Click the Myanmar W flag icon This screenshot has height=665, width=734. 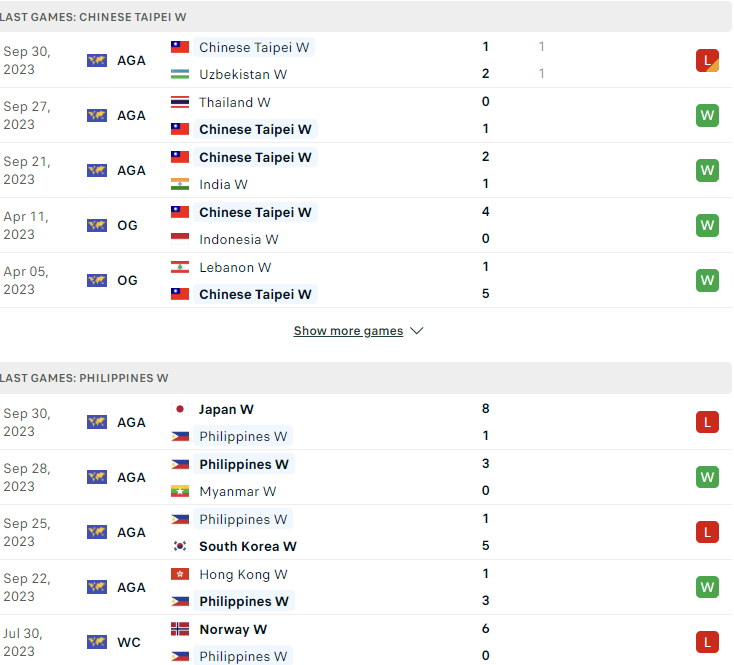pyautogui.click(x=180, y=491)
